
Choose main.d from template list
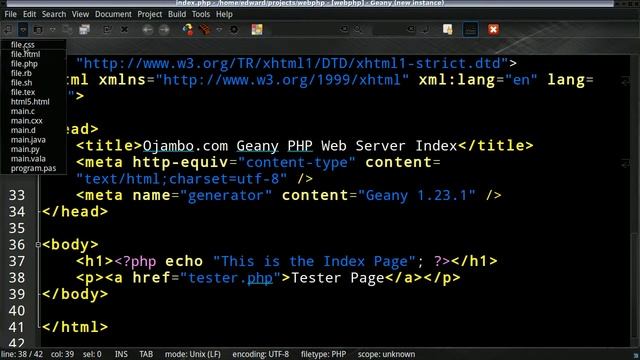tap(33, 130)
